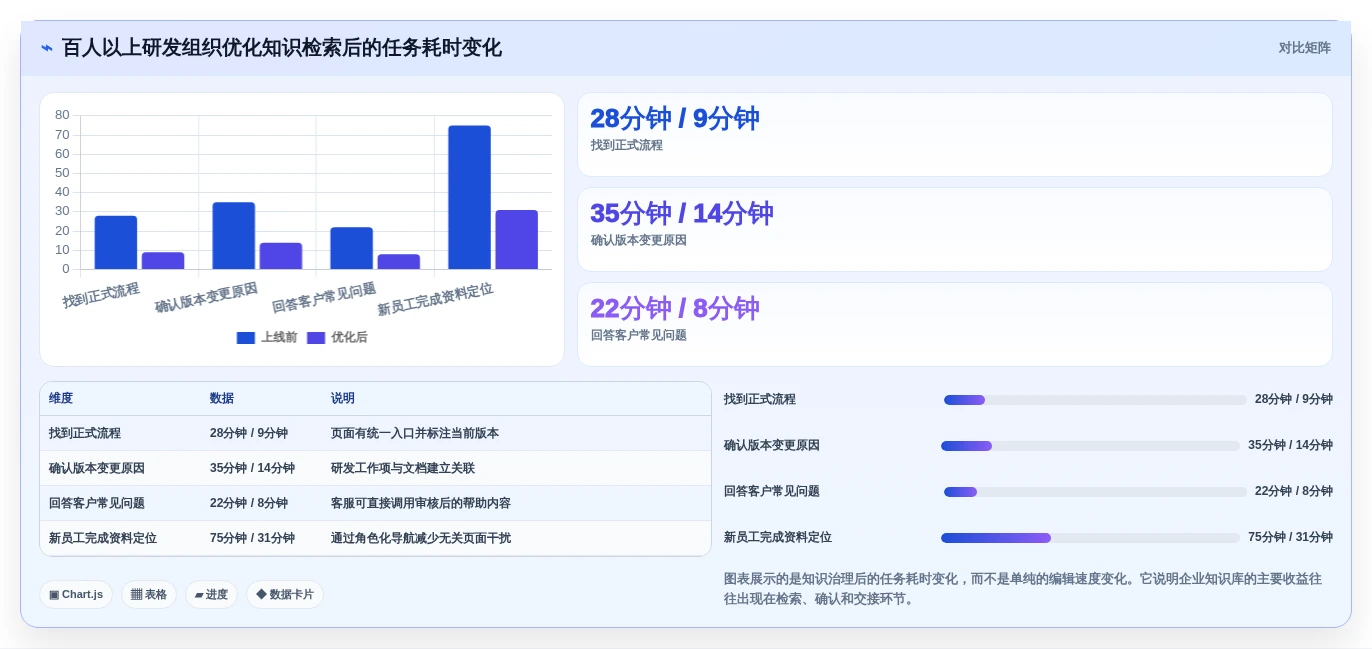Screen dimensions: 1372x649
Task: Click the 回答客户常见问题 progress bar
Action: (x=1095, y=492)
